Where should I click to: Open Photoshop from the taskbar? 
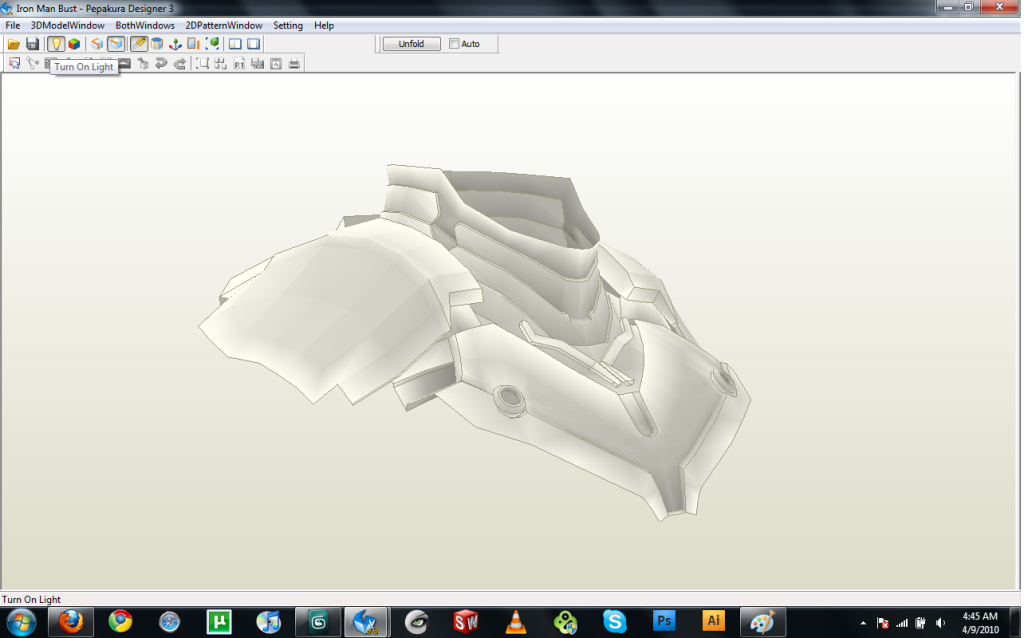[x=664, y=621]
